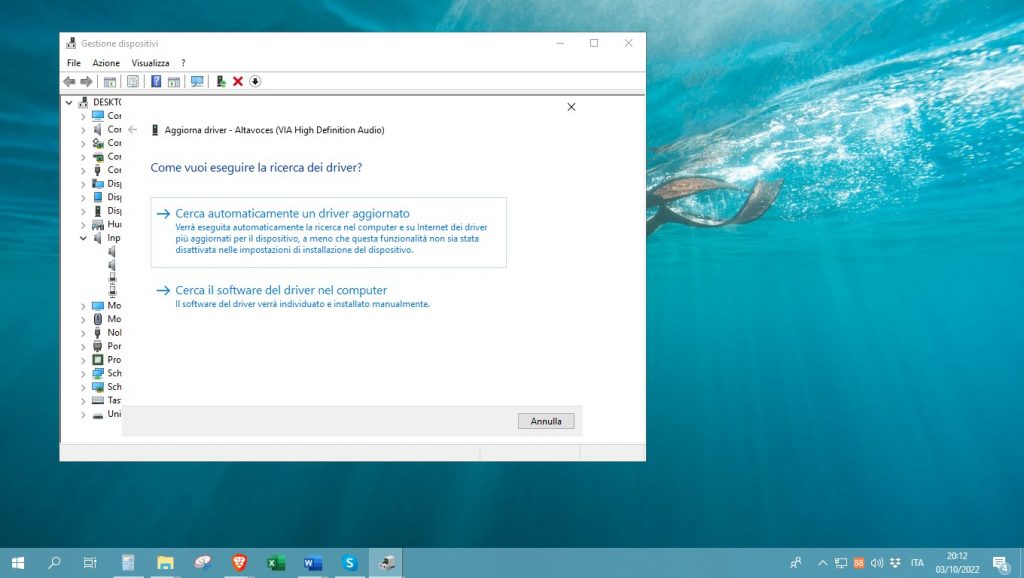Click the back arrow in the driver dialog
The height and width of the screenshot is (578, 1024).
coord(133,130)
